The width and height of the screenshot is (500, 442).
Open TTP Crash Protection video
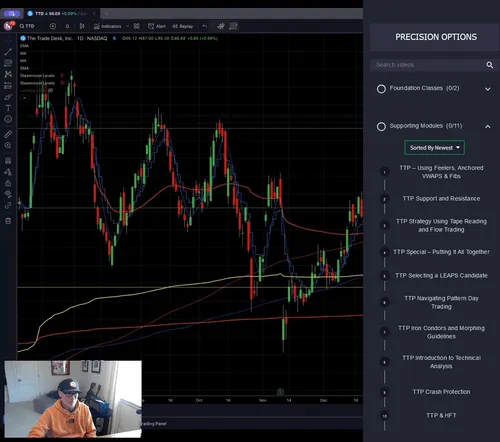(441, 392)
